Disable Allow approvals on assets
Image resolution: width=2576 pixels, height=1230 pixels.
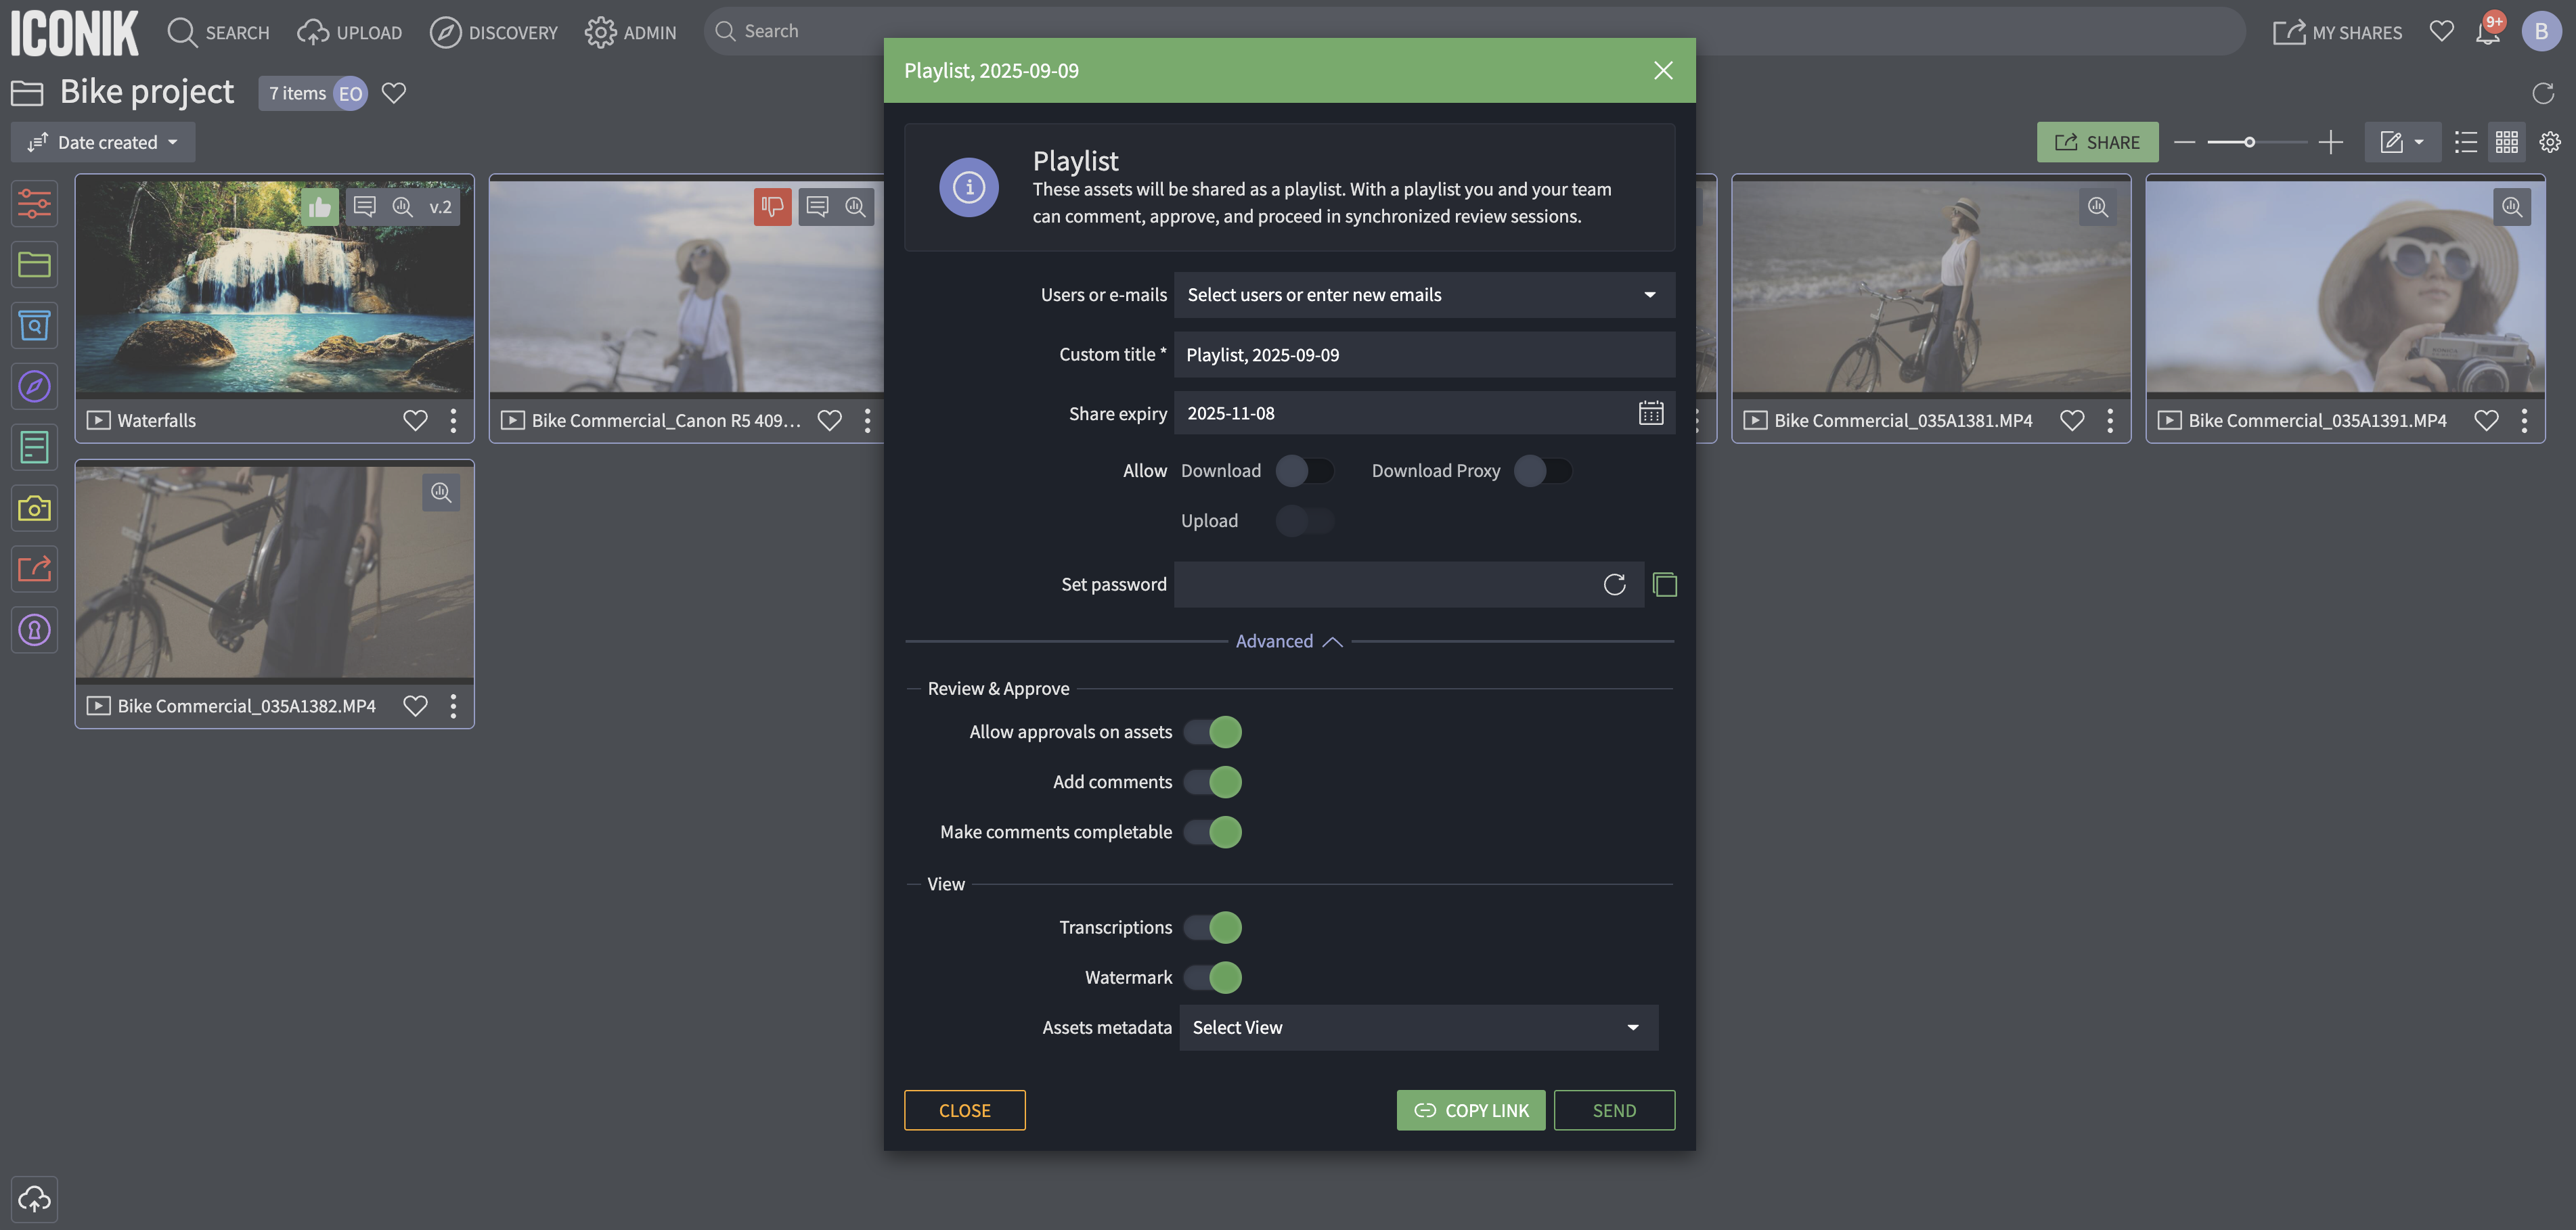point(1213,732)
